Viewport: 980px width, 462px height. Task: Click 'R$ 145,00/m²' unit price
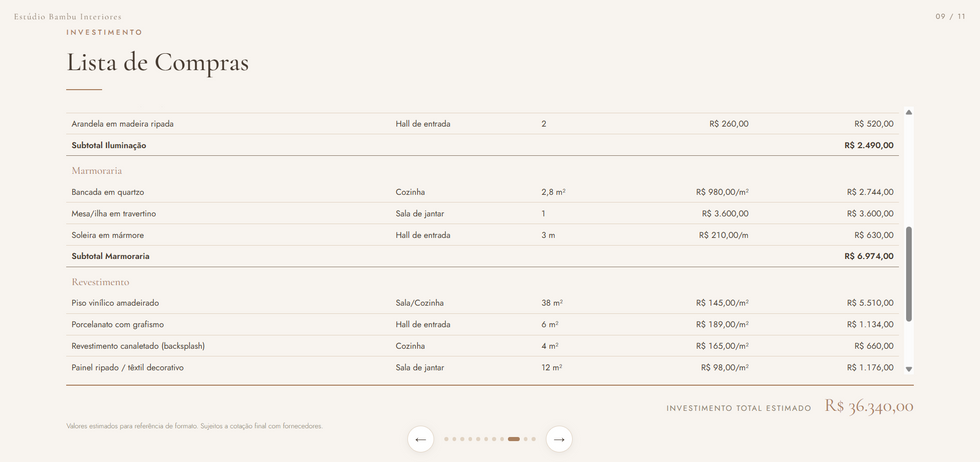722,303
